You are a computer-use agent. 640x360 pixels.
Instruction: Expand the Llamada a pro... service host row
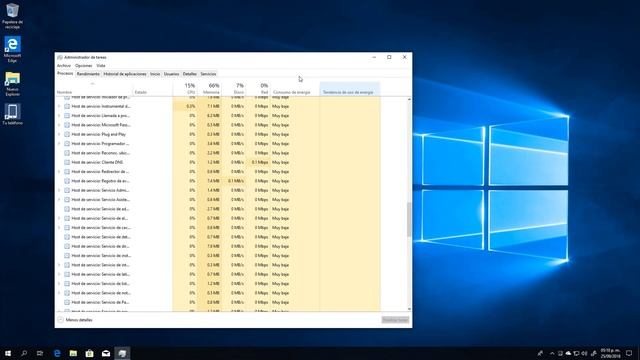(59, 116)
